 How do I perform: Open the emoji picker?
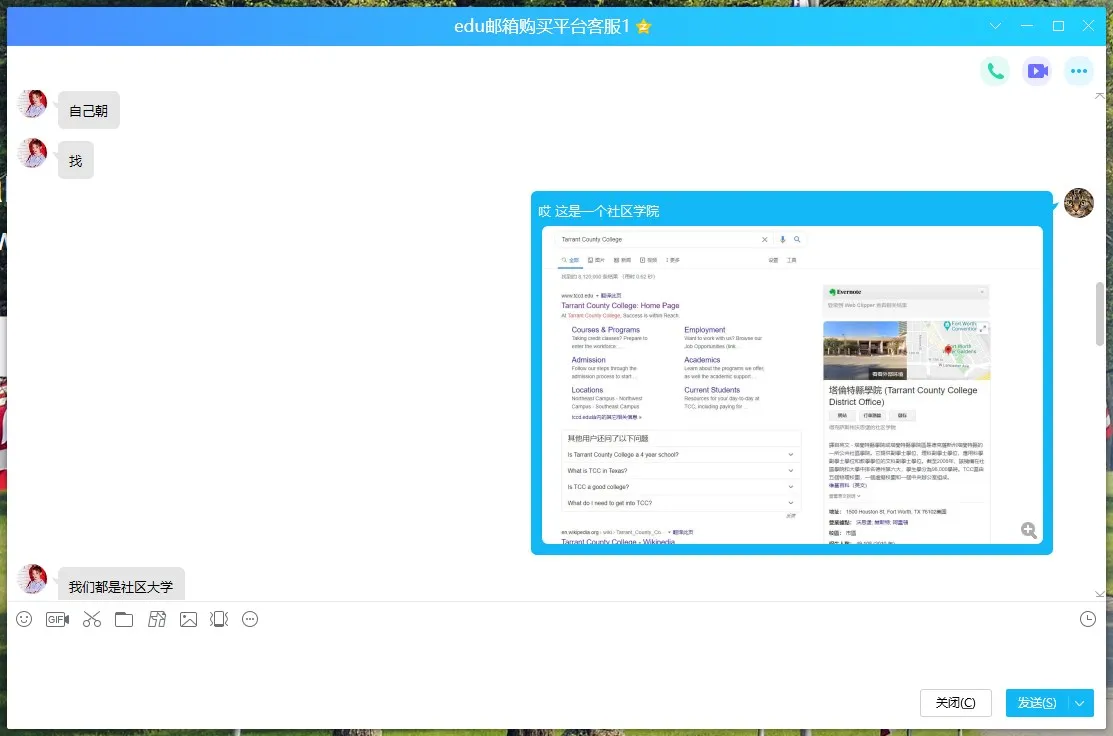[x=24, y=620]
